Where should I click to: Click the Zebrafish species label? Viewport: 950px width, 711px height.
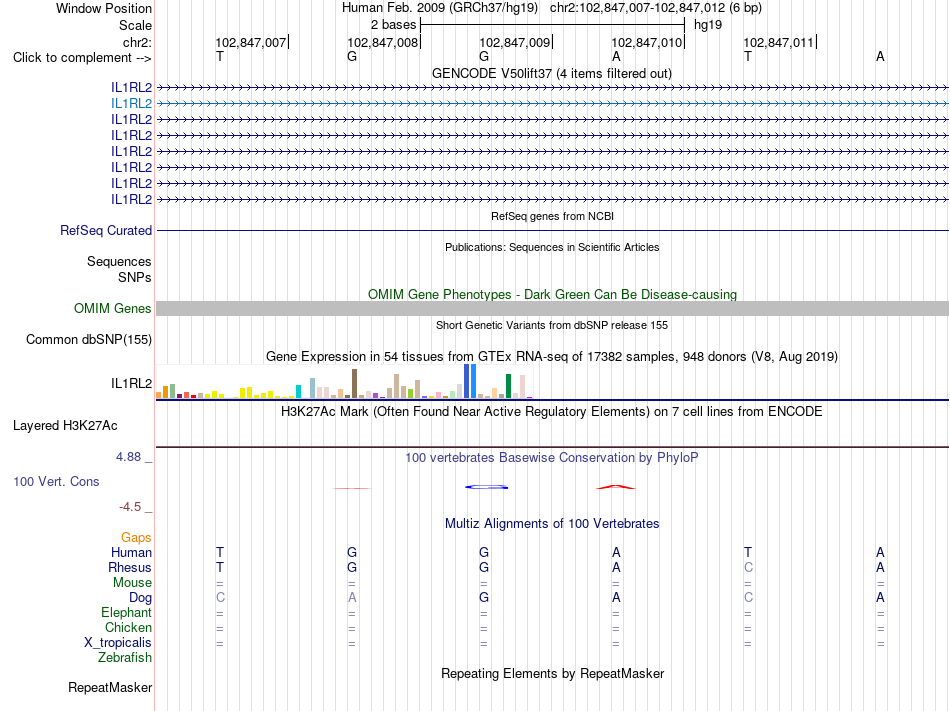[125, 657]
